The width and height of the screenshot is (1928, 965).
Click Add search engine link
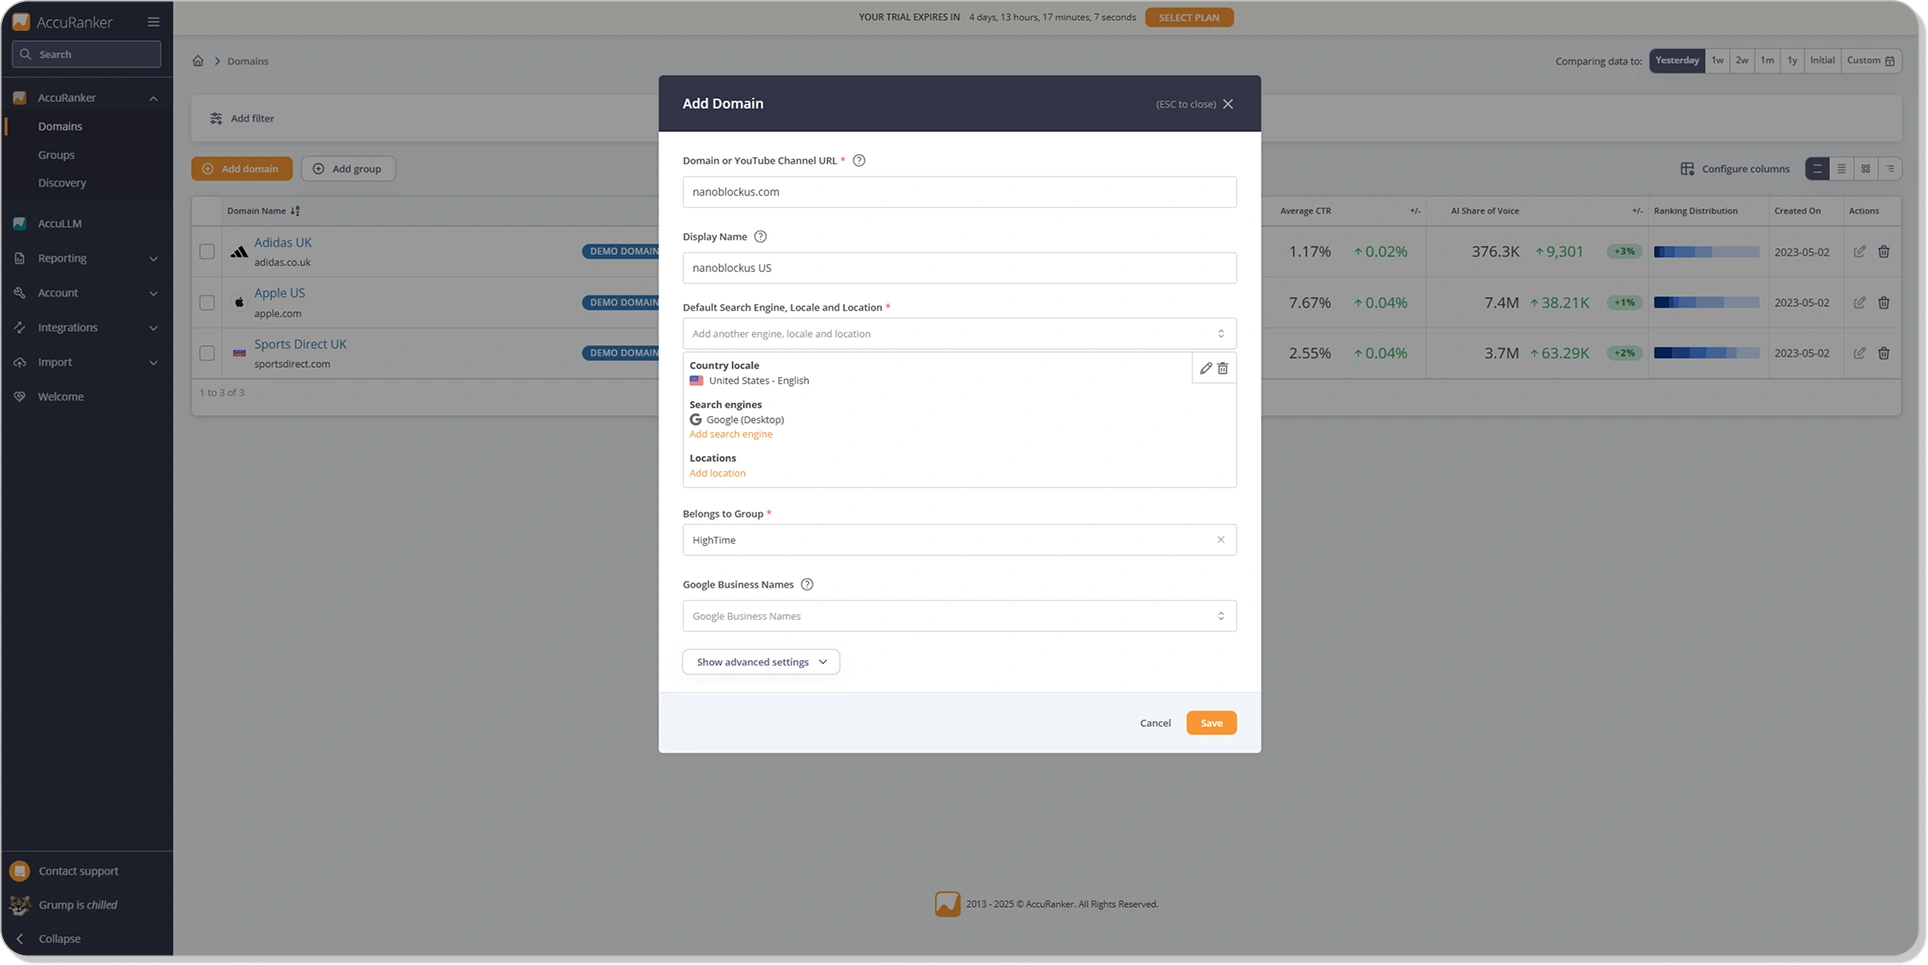pos(731,434)
